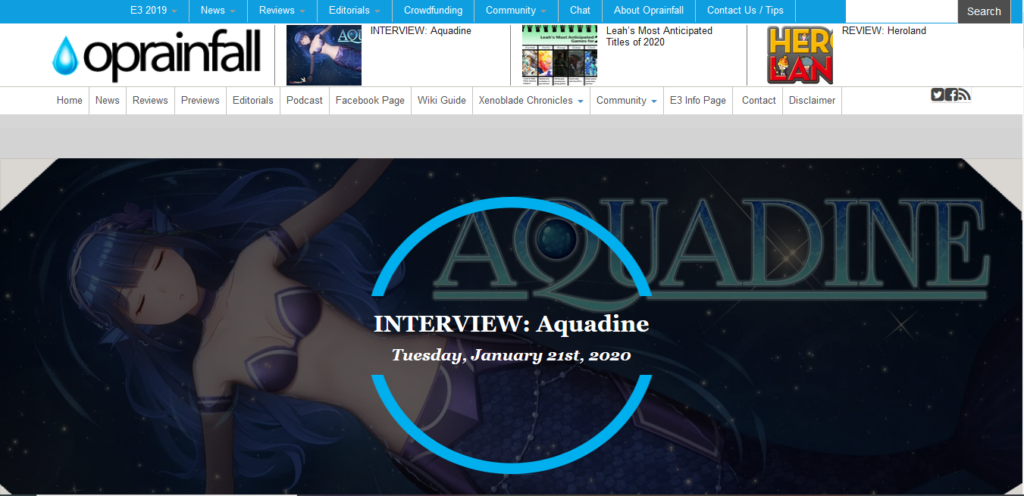Expand Community dropdown in secondary navigation

coord(626,101)
